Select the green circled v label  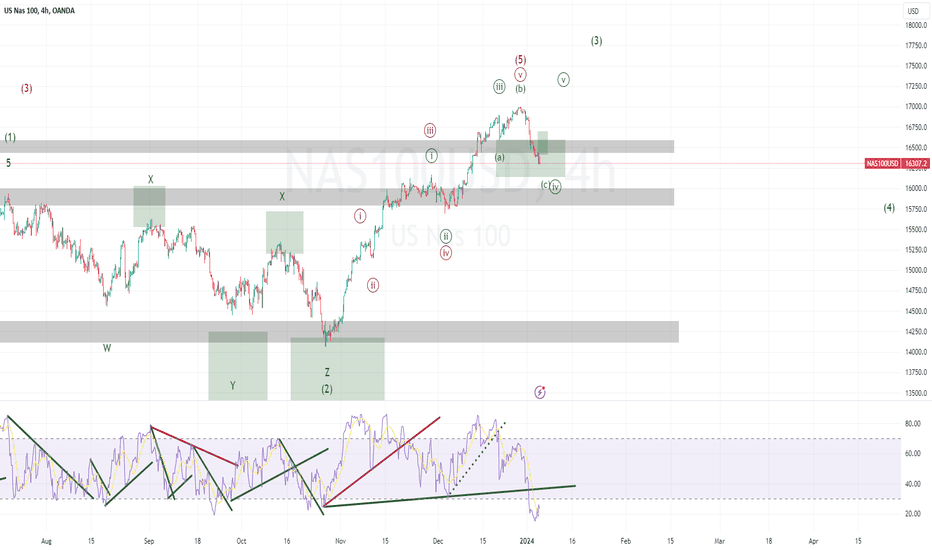pos(563,80)
